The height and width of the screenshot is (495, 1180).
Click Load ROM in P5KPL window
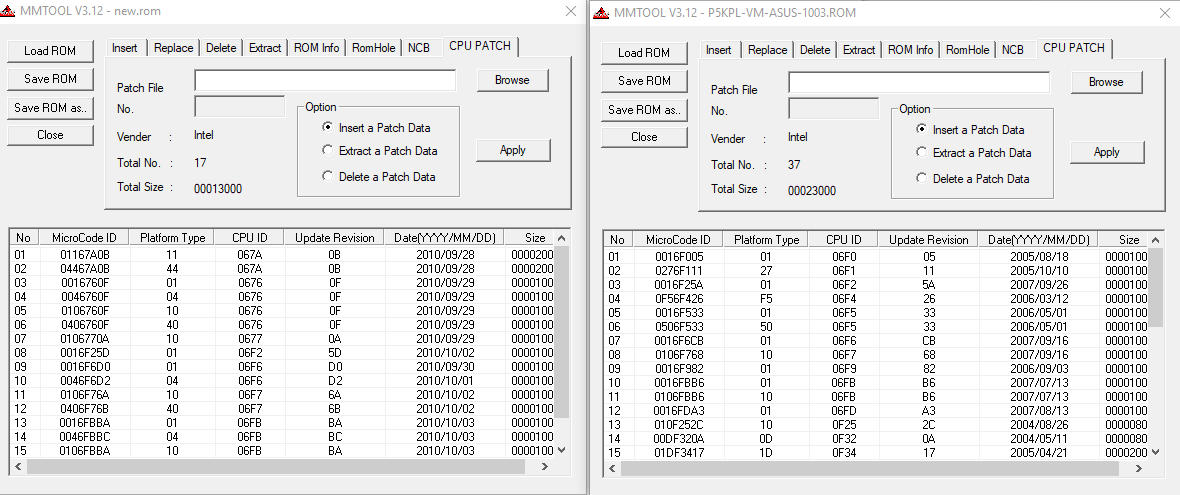pyautogui.click(x=644, y=53)
